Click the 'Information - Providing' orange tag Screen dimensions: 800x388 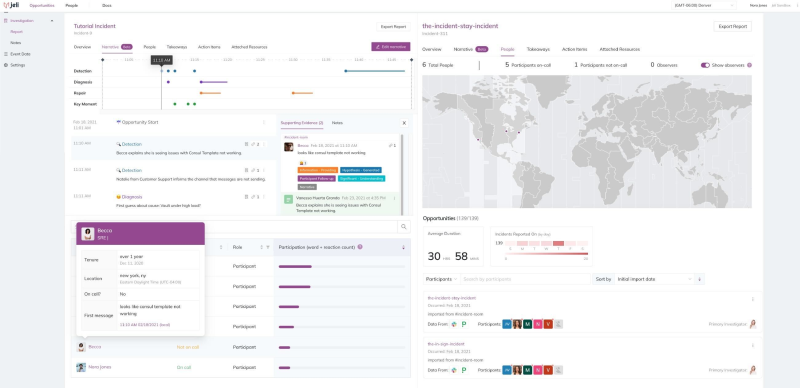[317, 170]
